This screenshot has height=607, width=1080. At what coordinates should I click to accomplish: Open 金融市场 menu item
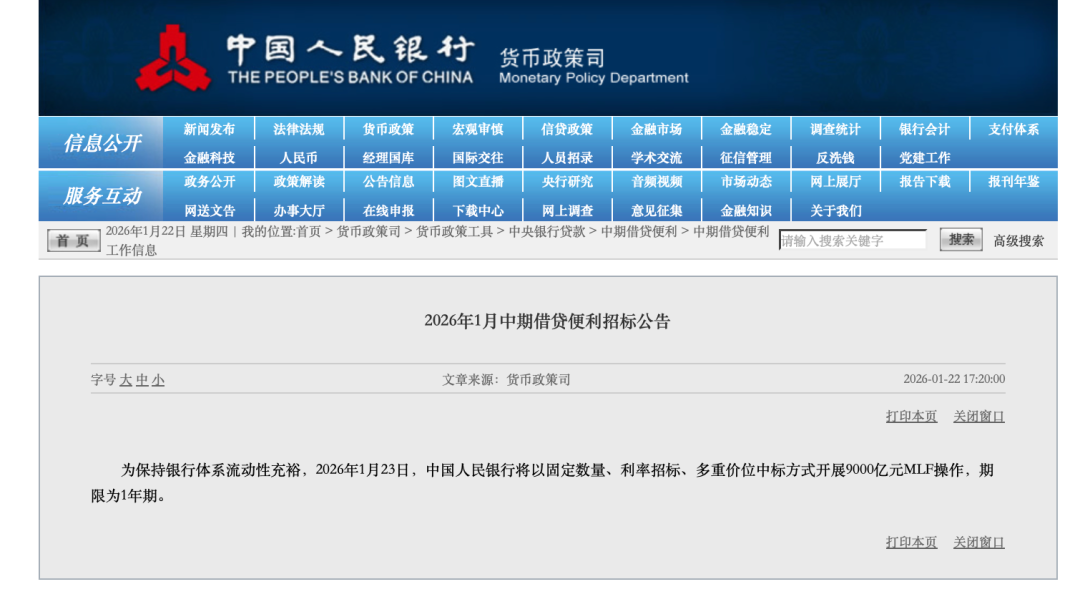(x=656, y=130)
